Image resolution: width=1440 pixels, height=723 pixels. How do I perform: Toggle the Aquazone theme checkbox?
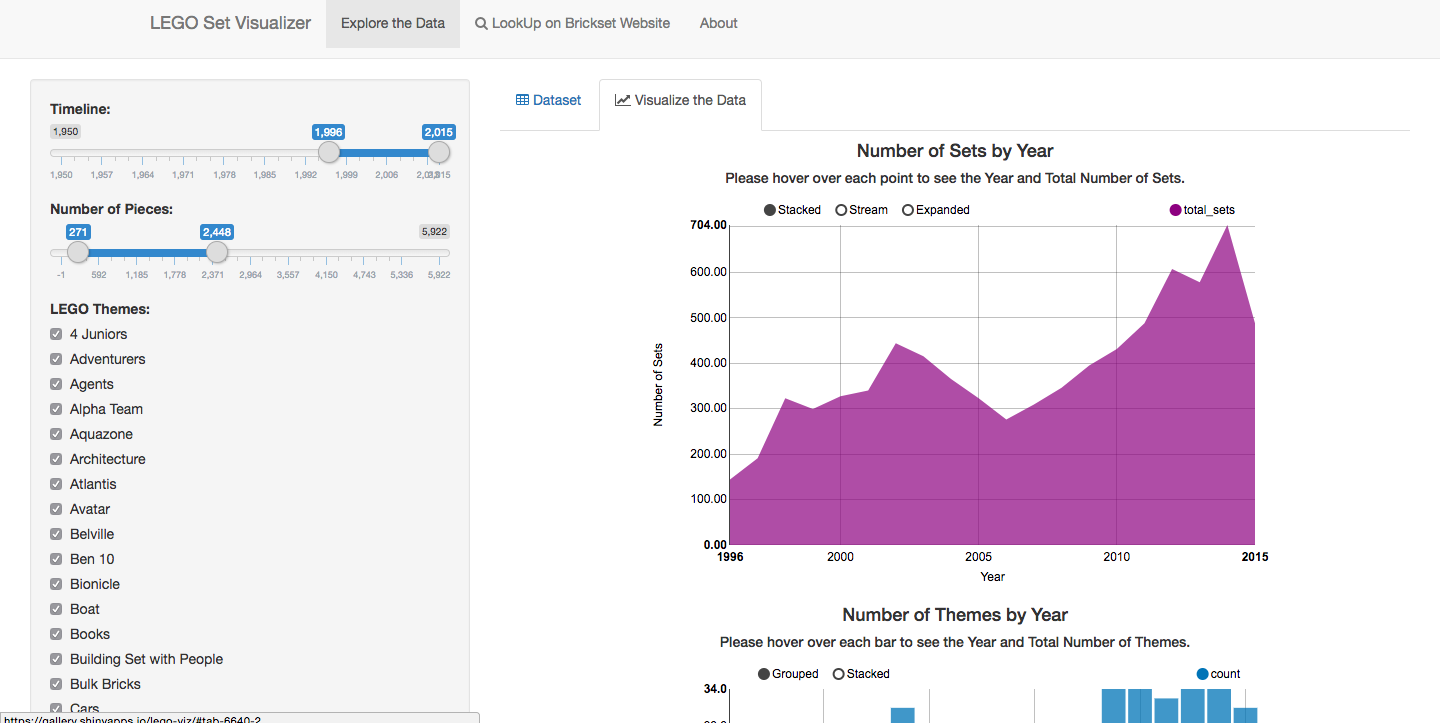tap(56, 434)
